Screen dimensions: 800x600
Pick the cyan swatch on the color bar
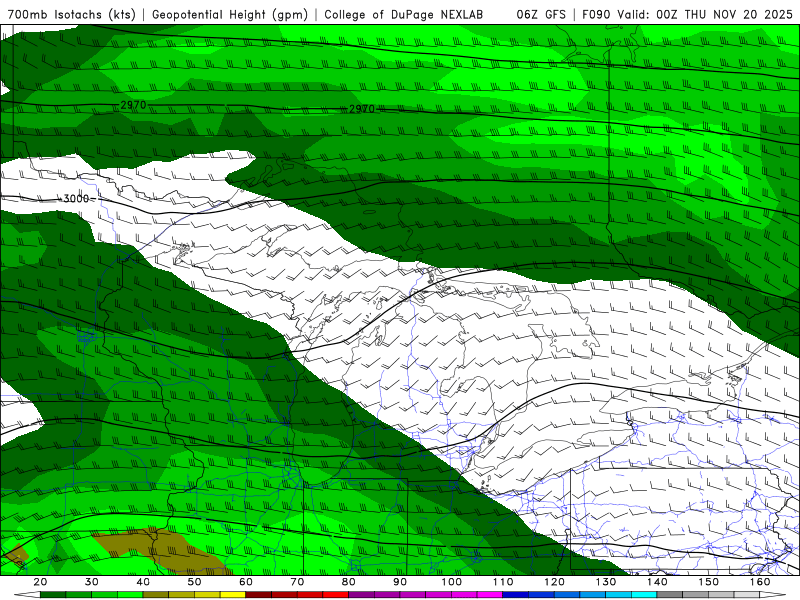tap(644, 595)
